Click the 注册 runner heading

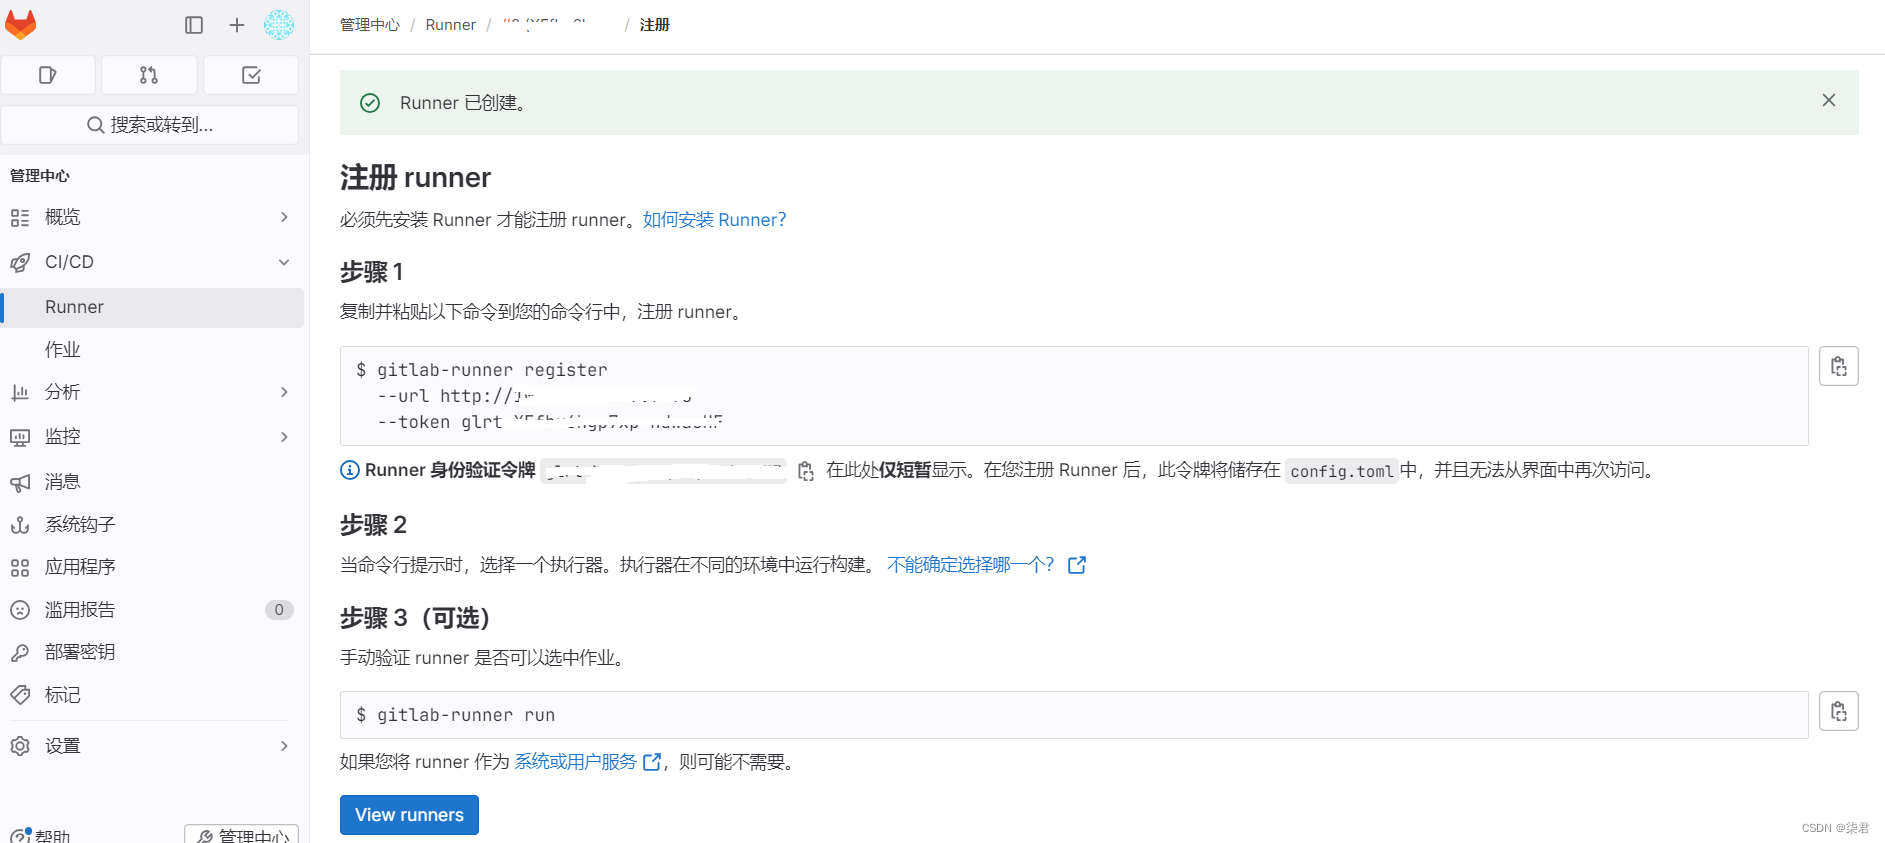pos(415,178)
